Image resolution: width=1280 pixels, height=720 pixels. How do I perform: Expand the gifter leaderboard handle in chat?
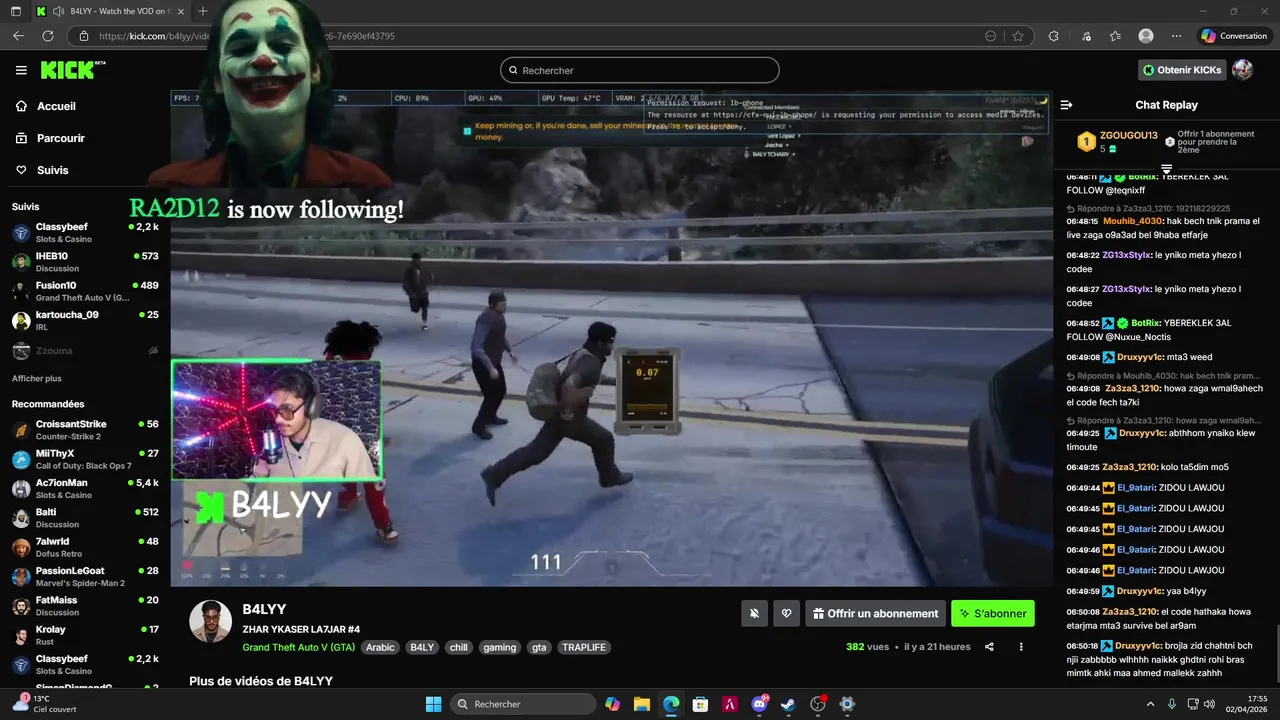(x=1166, y=168)
